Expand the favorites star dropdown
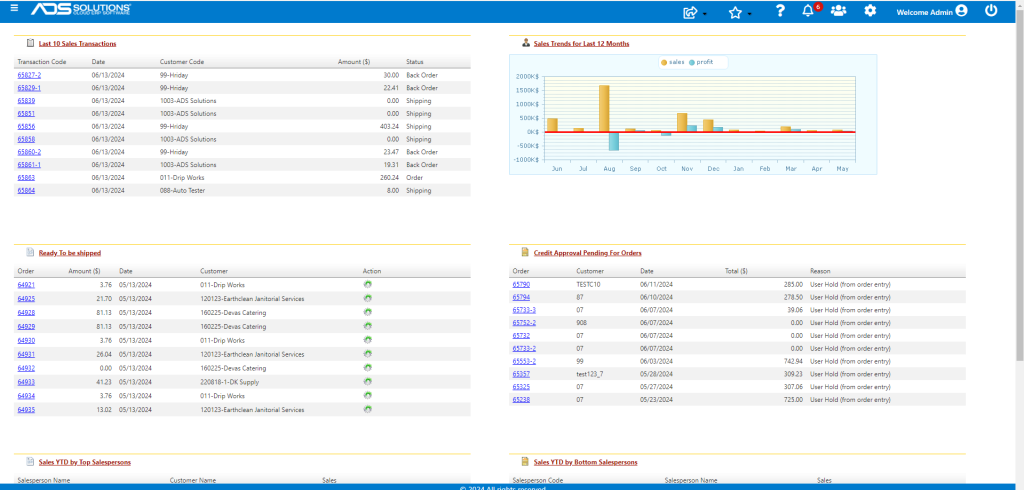1024x490 pixels. pos(749,14)
